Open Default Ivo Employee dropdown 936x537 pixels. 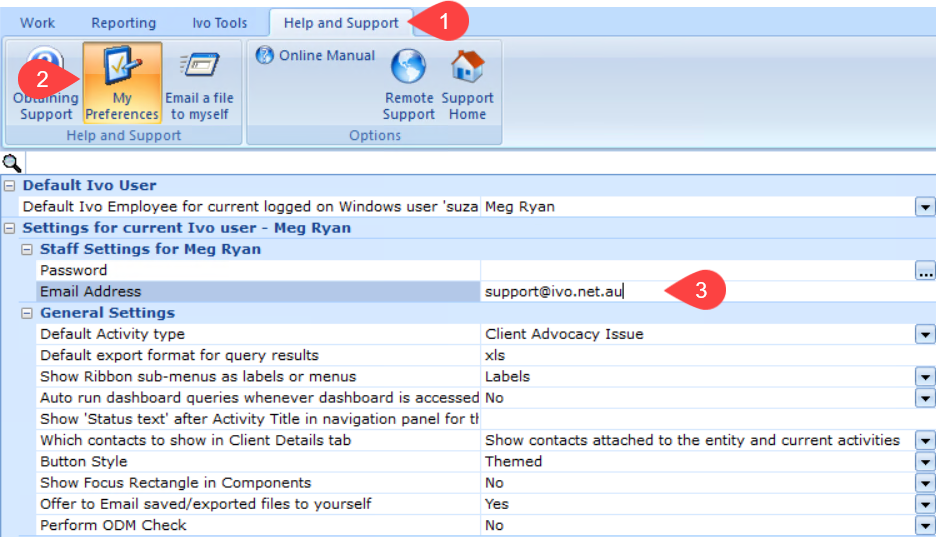924,207
